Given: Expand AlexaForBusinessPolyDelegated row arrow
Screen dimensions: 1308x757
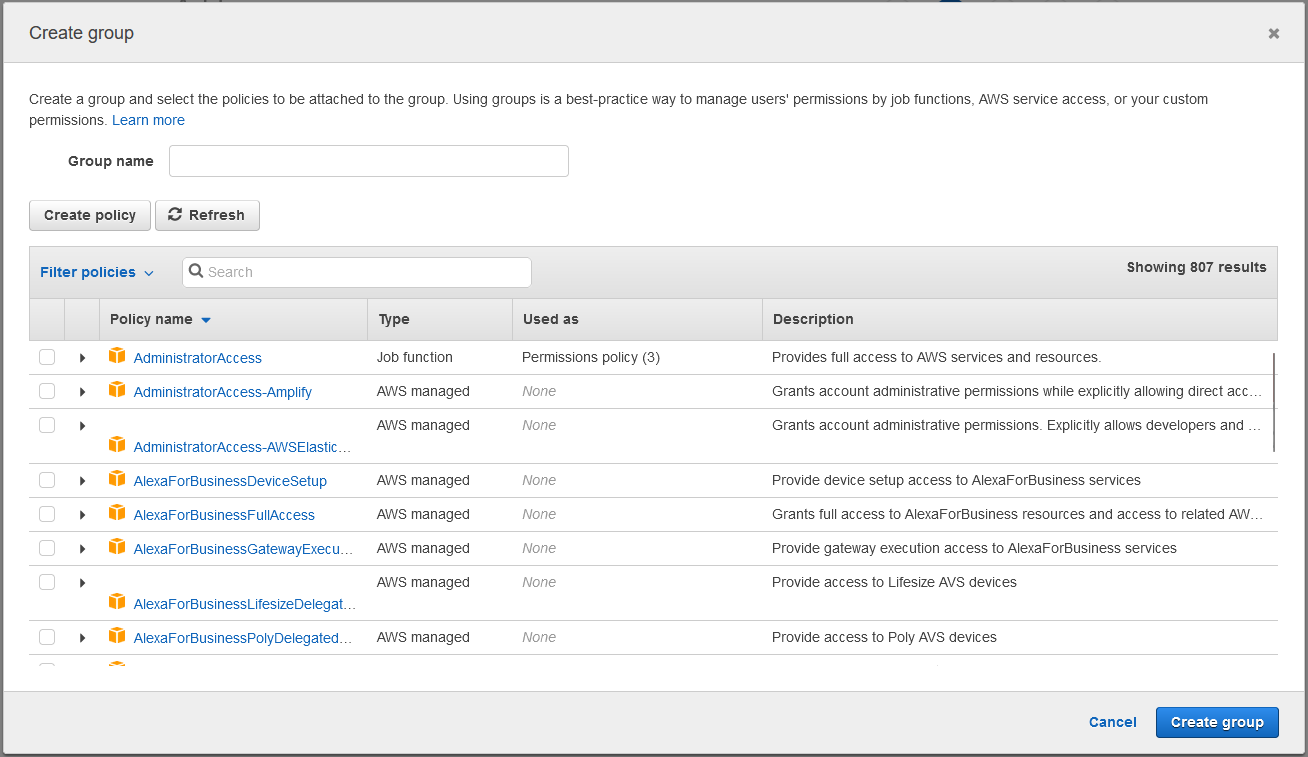Looking at the screenshot, I should click(82, 638).
